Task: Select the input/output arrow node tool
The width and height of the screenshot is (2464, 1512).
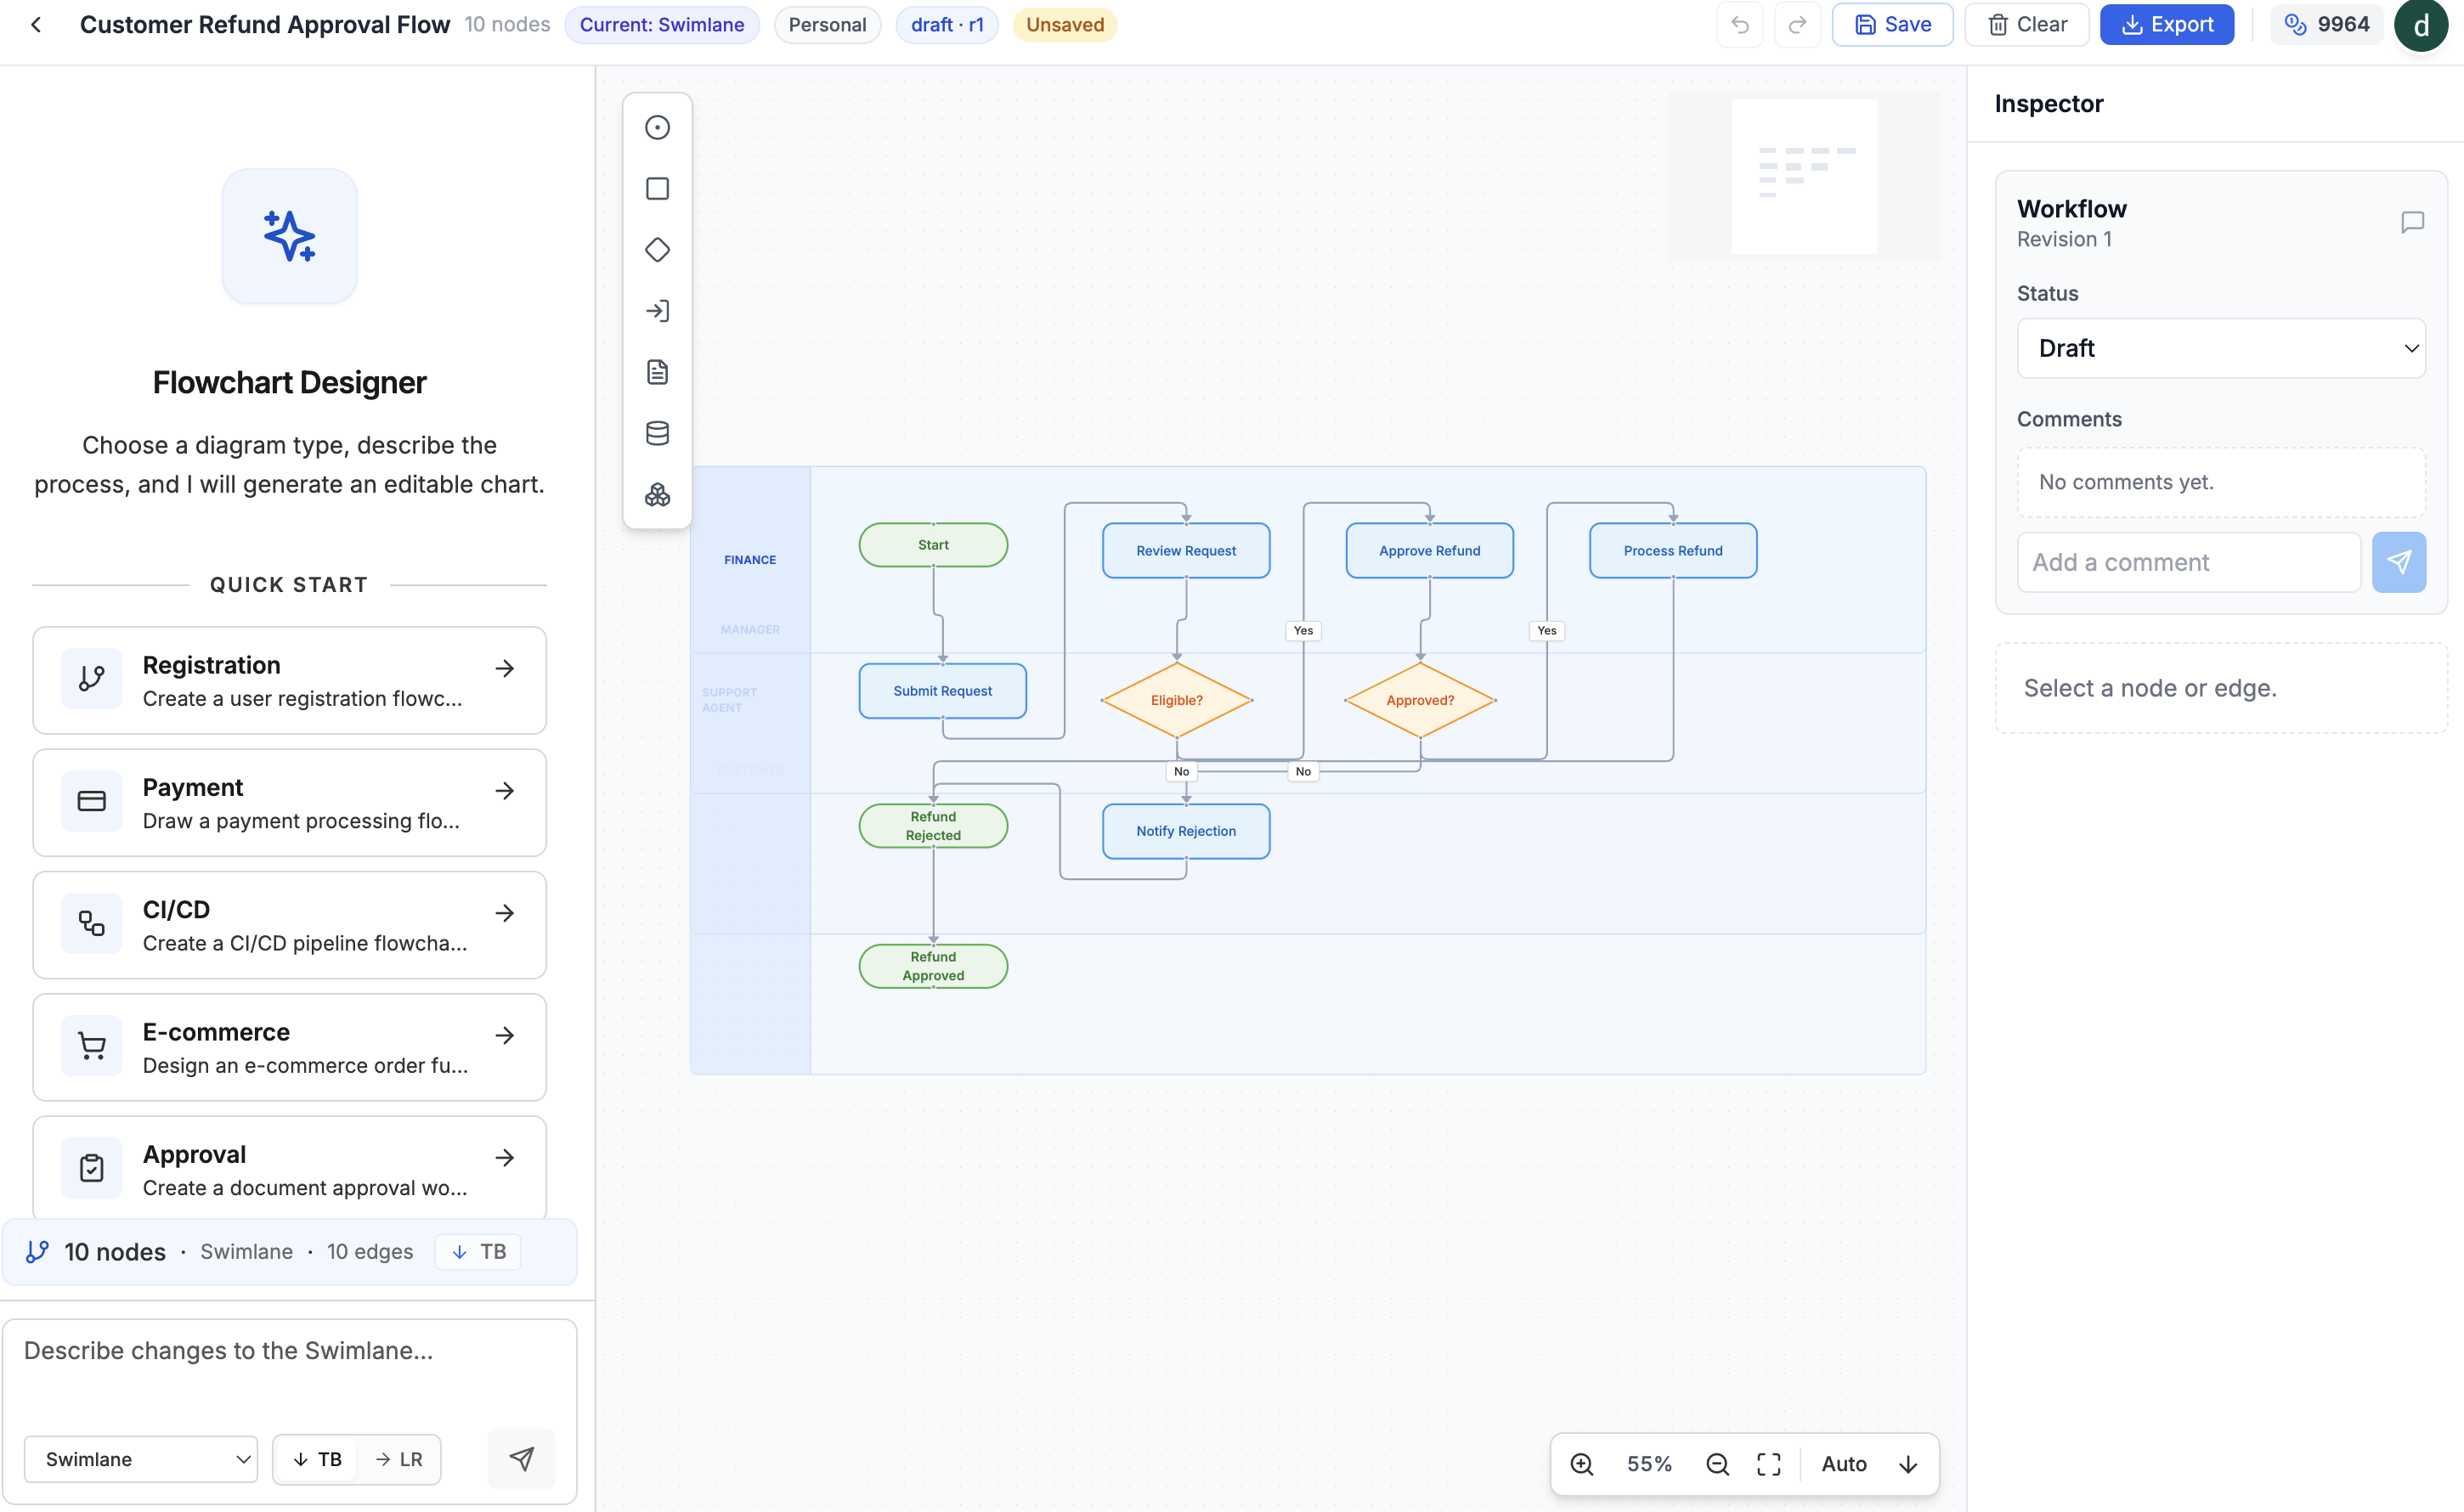Action: [x=657, y=311]
